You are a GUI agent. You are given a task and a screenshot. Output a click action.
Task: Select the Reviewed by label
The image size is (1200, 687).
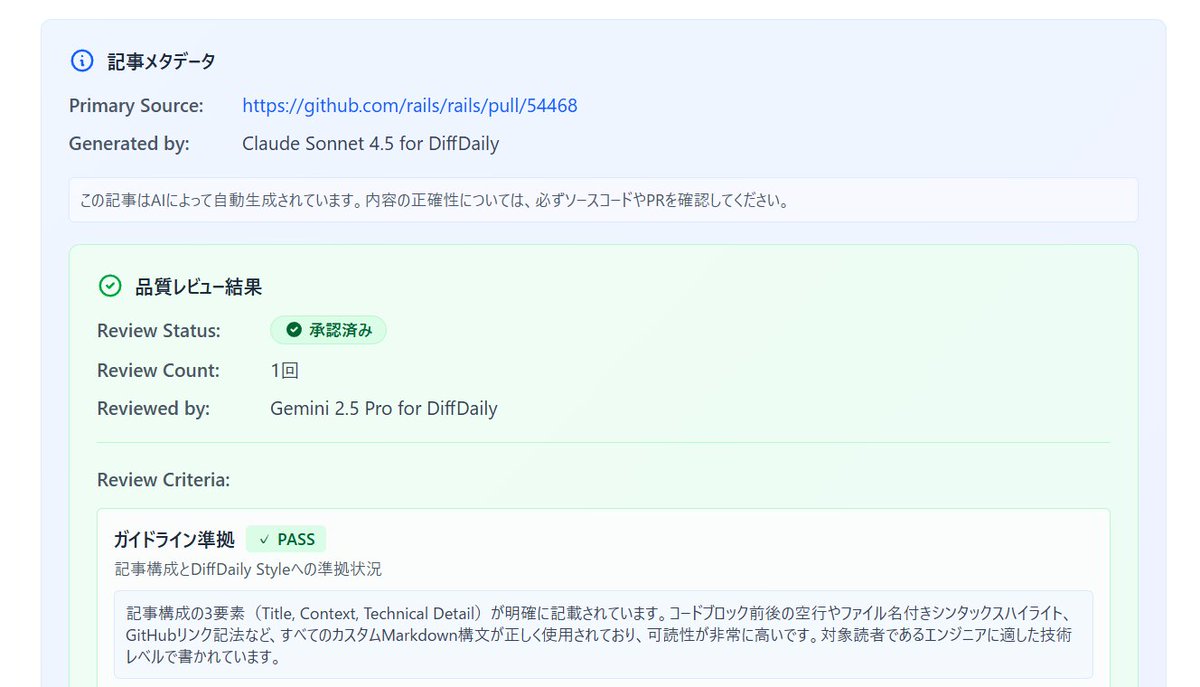153,408
